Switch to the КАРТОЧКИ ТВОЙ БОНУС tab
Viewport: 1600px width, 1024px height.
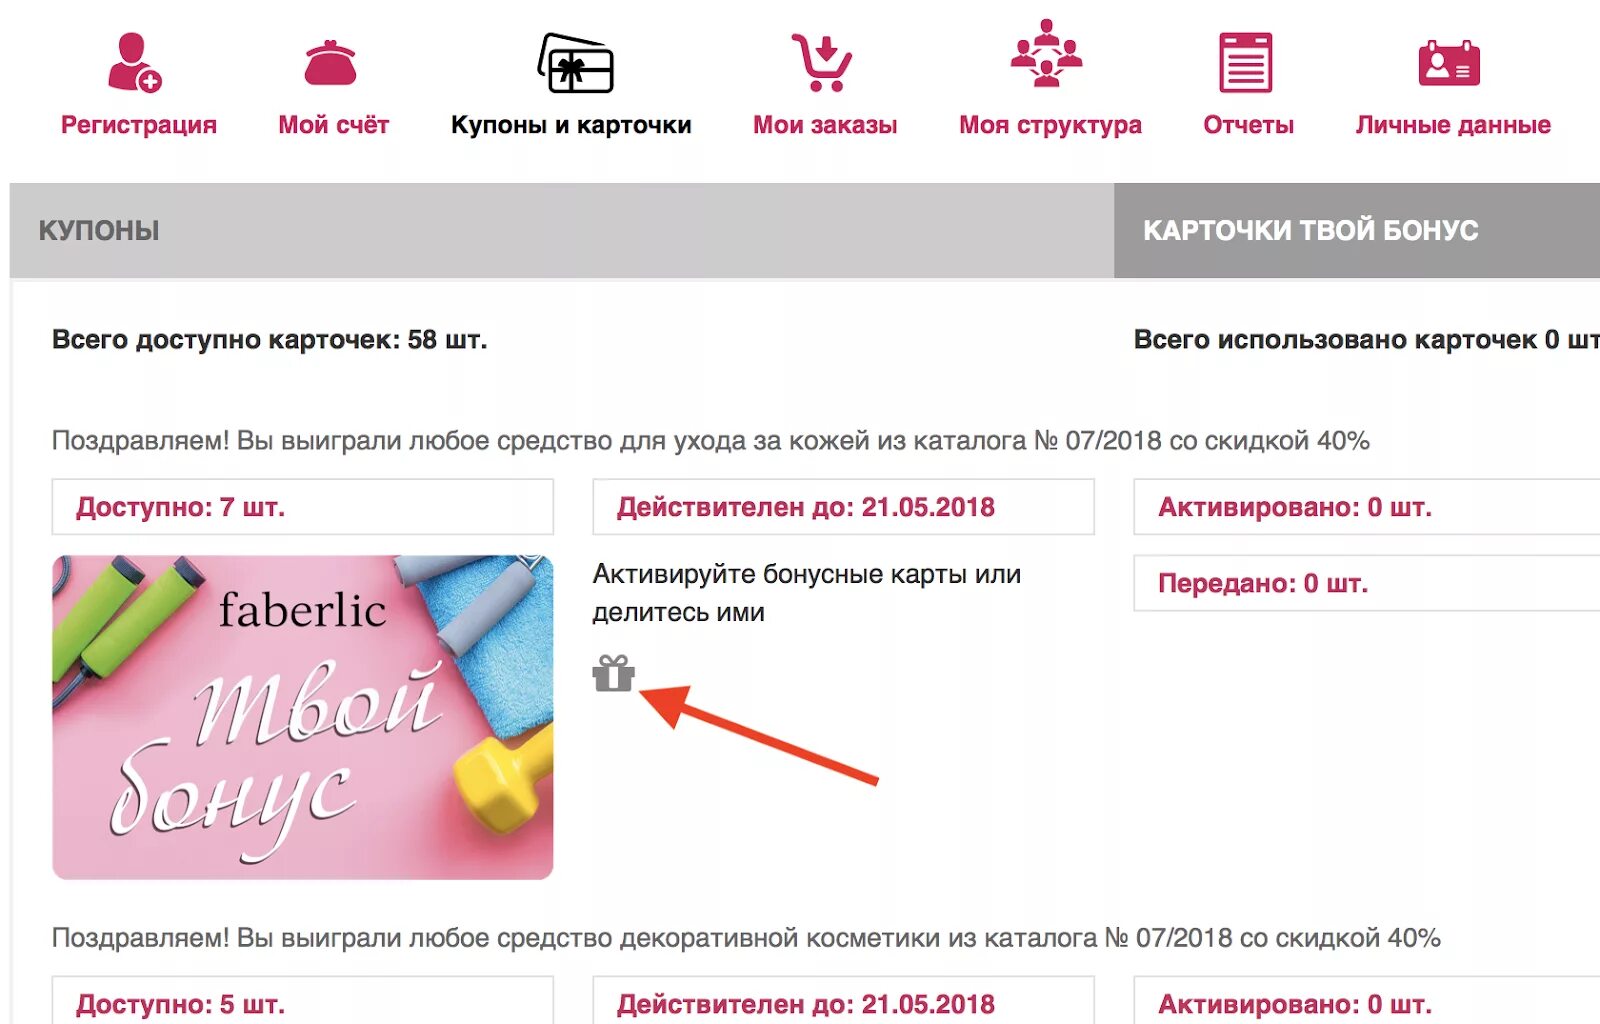(1357, 230)
